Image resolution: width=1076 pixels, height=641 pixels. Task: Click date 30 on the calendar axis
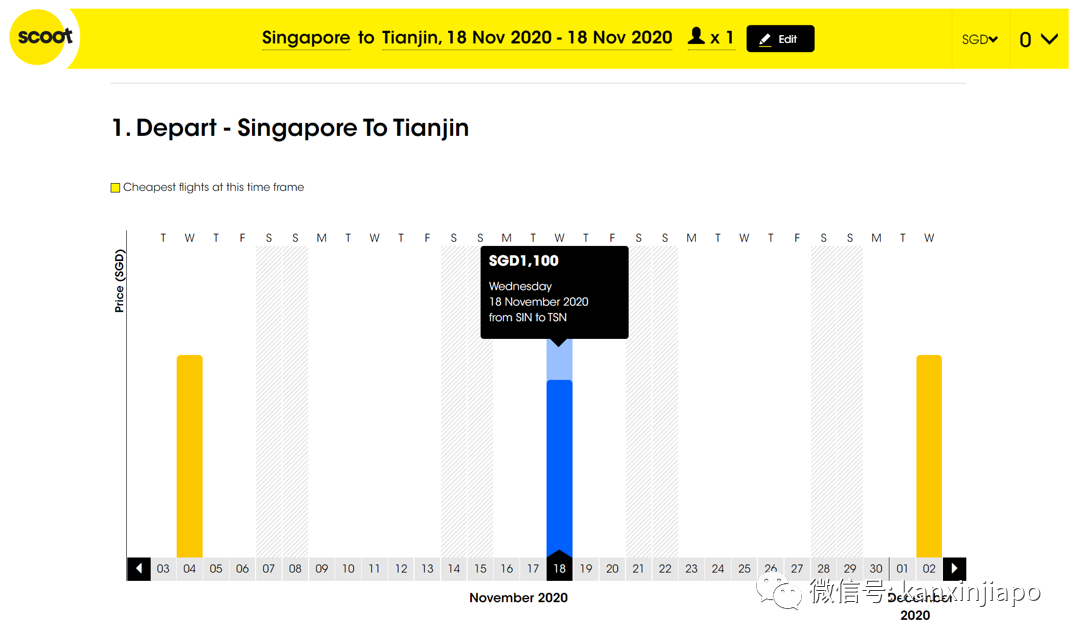coord(876,568)
